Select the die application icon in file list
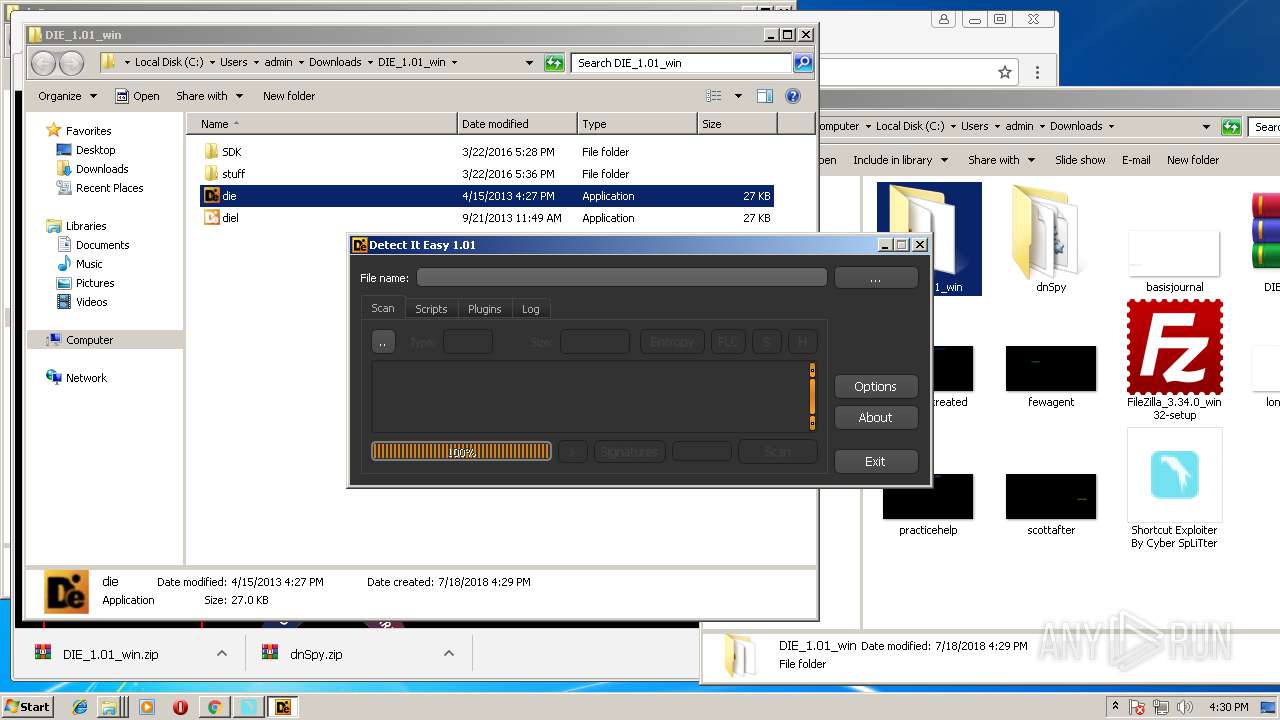Image resolution: width=1280 pixels, height=720 pixels. [x=211, y=196]
